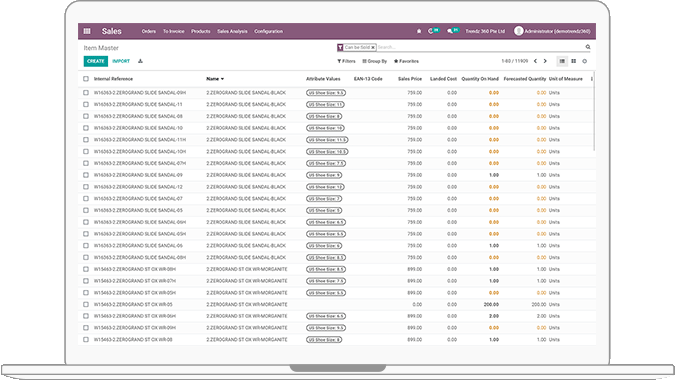The height and width of the screenshot is (380, 675).
Task: Open the Group By dropdown
Action: [x=375, y=61]
